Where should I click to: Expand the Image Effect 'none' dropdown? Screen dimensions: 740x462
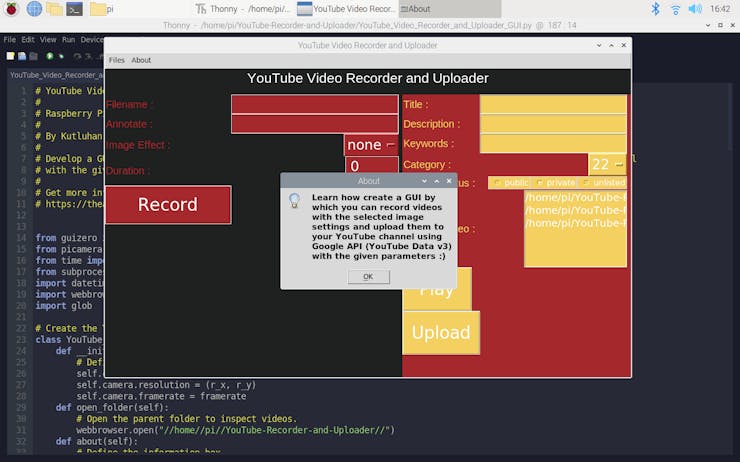click(371, 145)
